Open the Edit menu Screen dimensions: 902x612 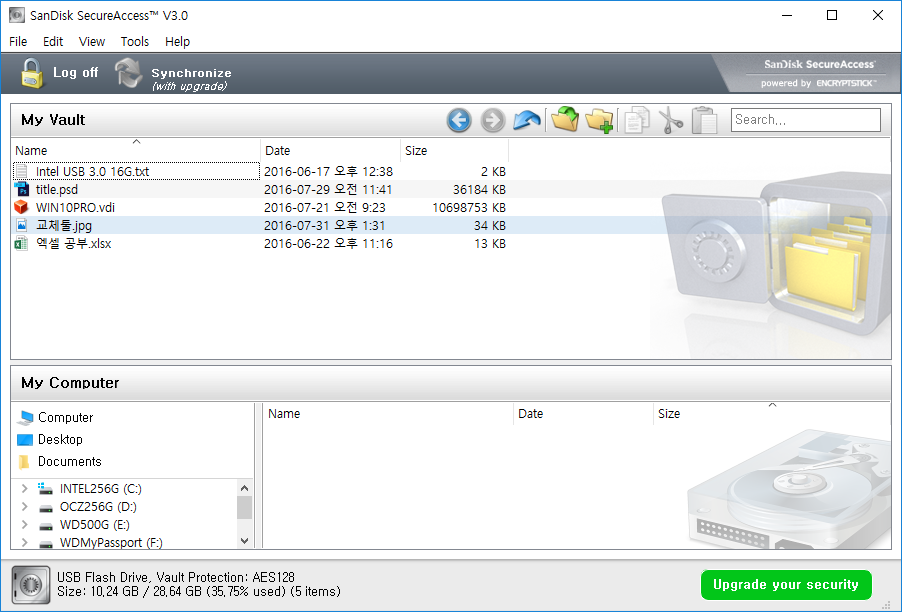(x=53, y=41)
